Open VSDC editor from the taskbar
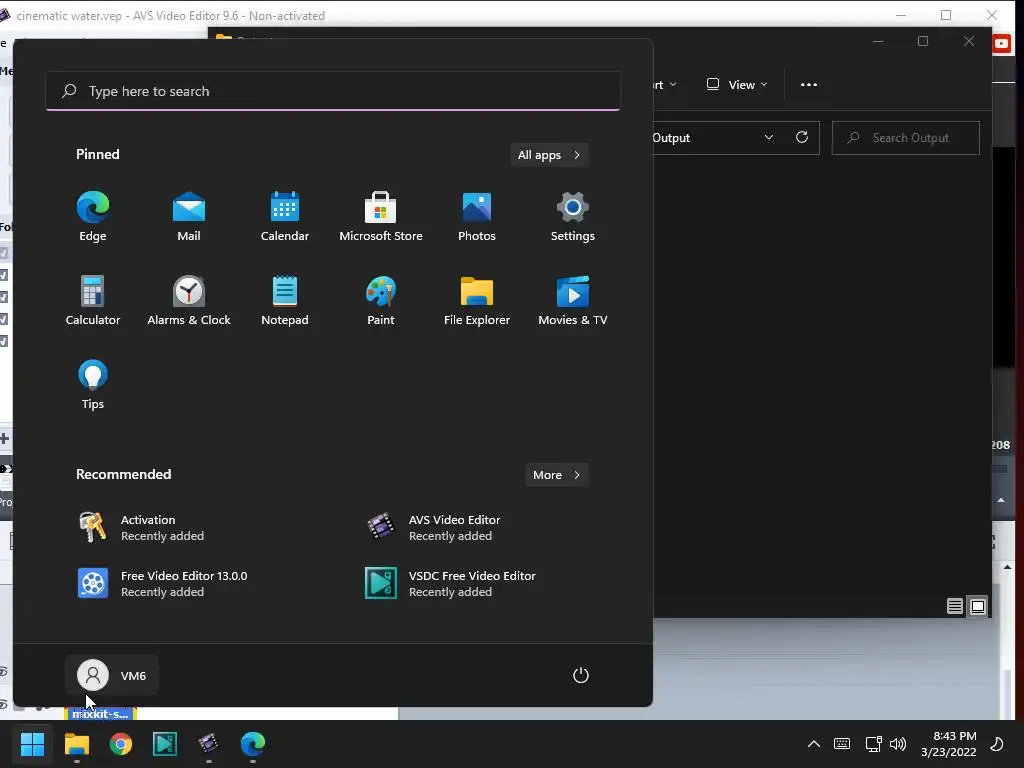This screenshot has height=768, width=1024. click(x=165, y=744)
